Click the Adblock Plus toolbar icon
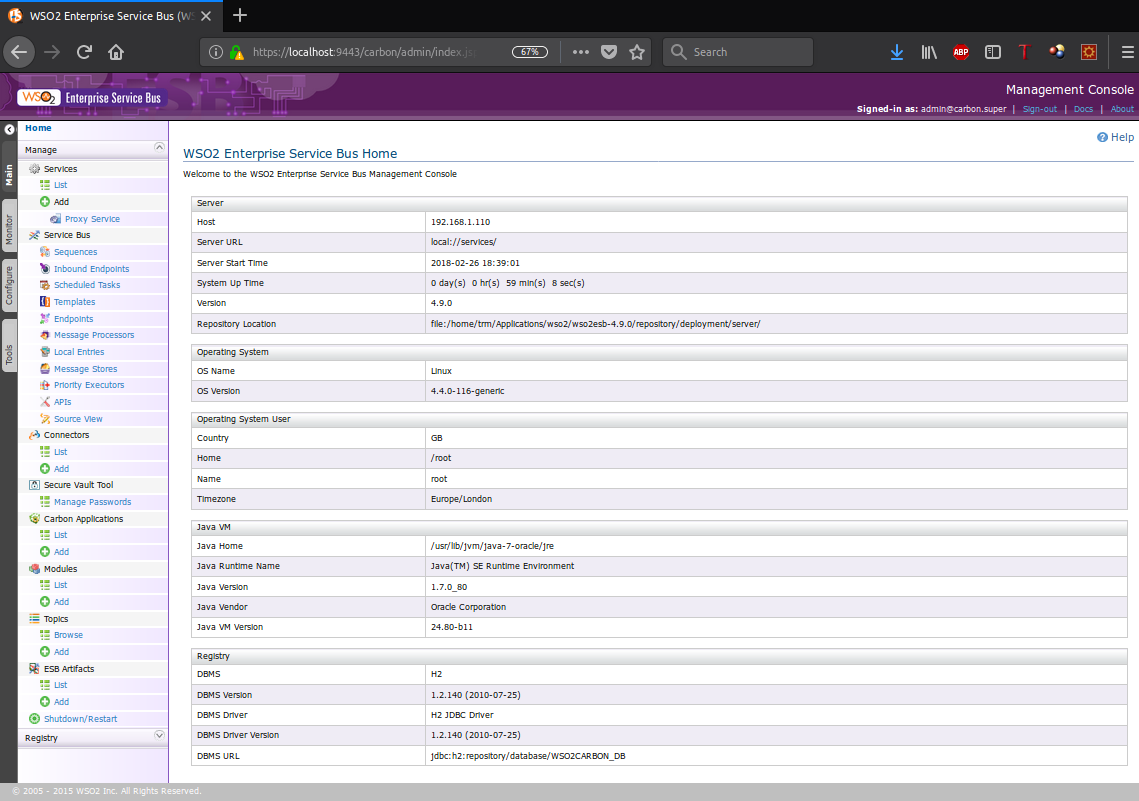Screen dimensions: 1139x801 pos(961,52)
